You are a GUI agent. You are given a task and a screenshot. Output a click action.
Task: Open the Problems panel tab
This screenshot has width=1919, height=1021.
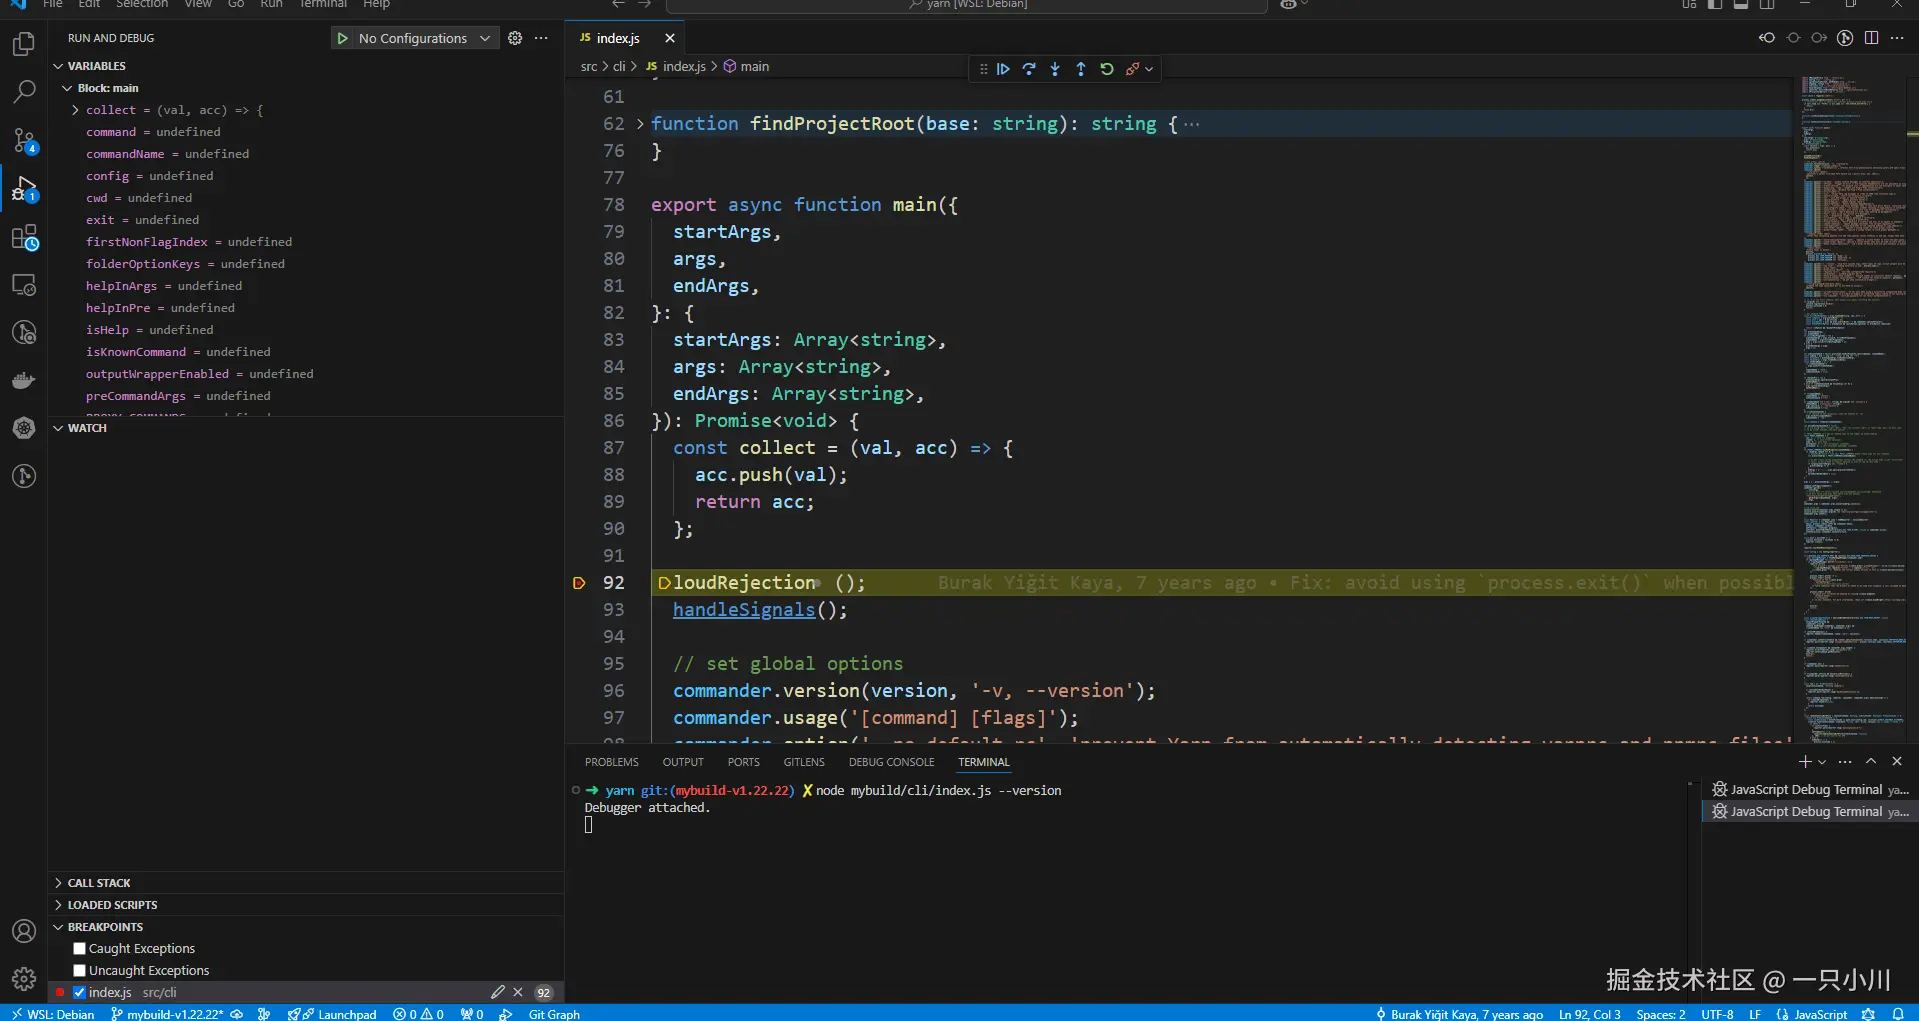click(611, 762)
